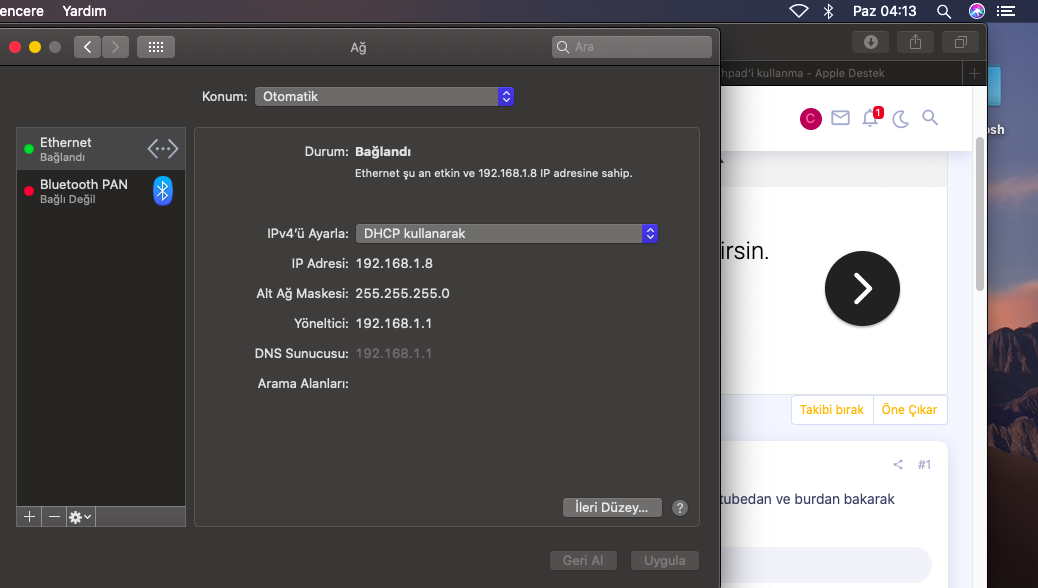
Task: Open the envelope message icon on webpage
Action: [x=840, y=117]
